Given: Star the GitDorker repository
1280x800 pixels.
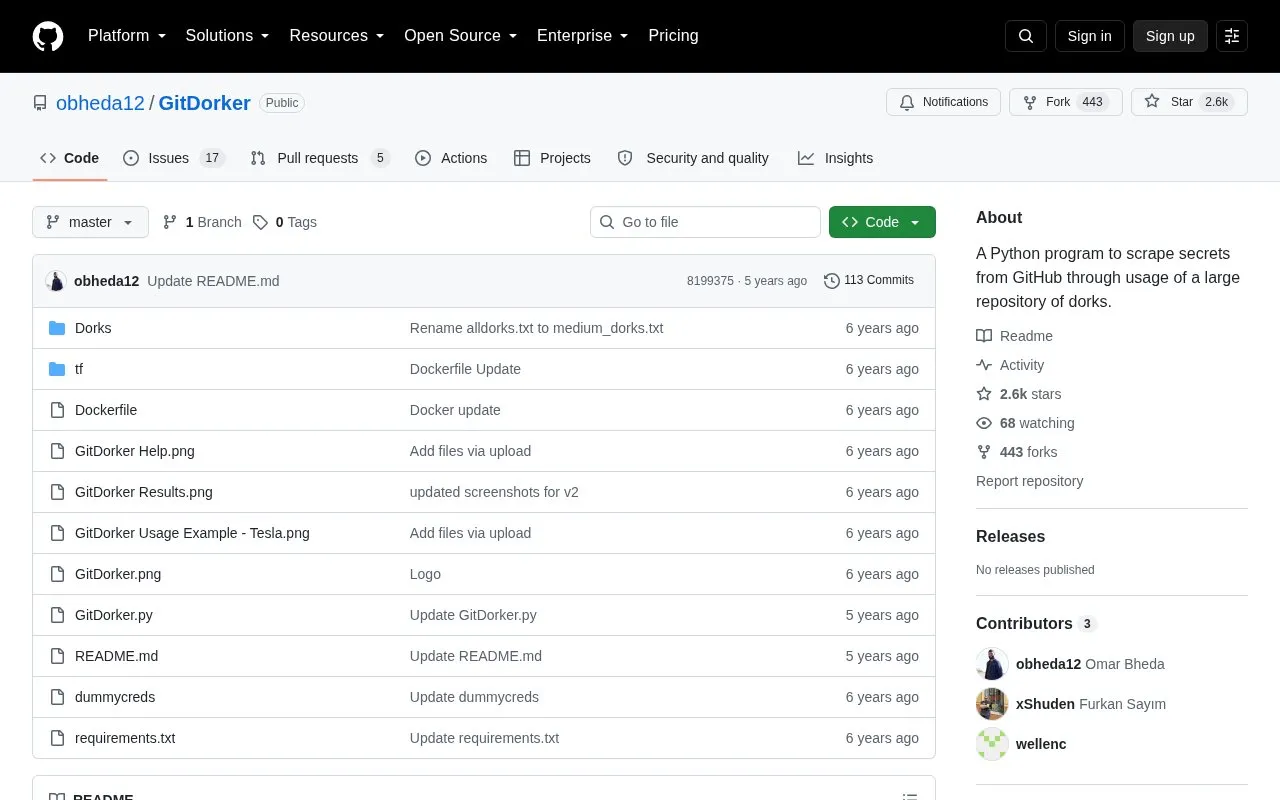Looking at the screenshot, I should pos(1189,102).
